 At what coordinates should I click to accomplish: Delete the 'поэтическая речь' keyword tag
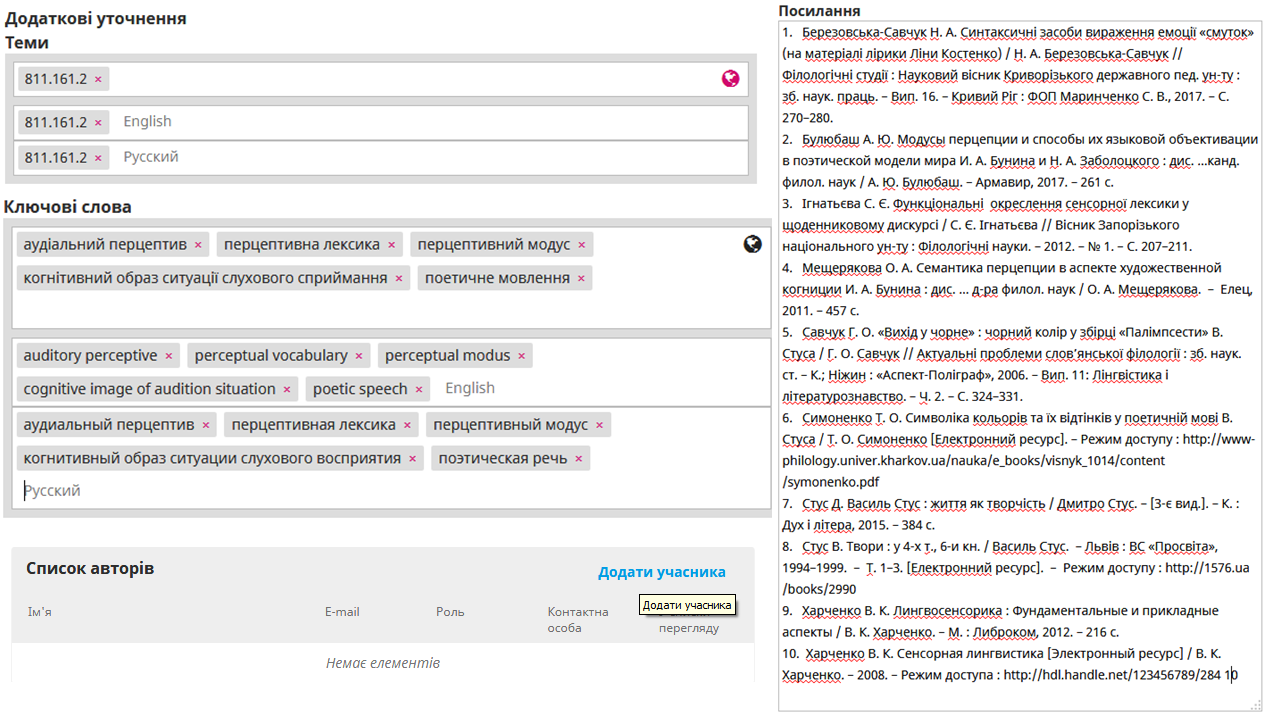[579, 459]
